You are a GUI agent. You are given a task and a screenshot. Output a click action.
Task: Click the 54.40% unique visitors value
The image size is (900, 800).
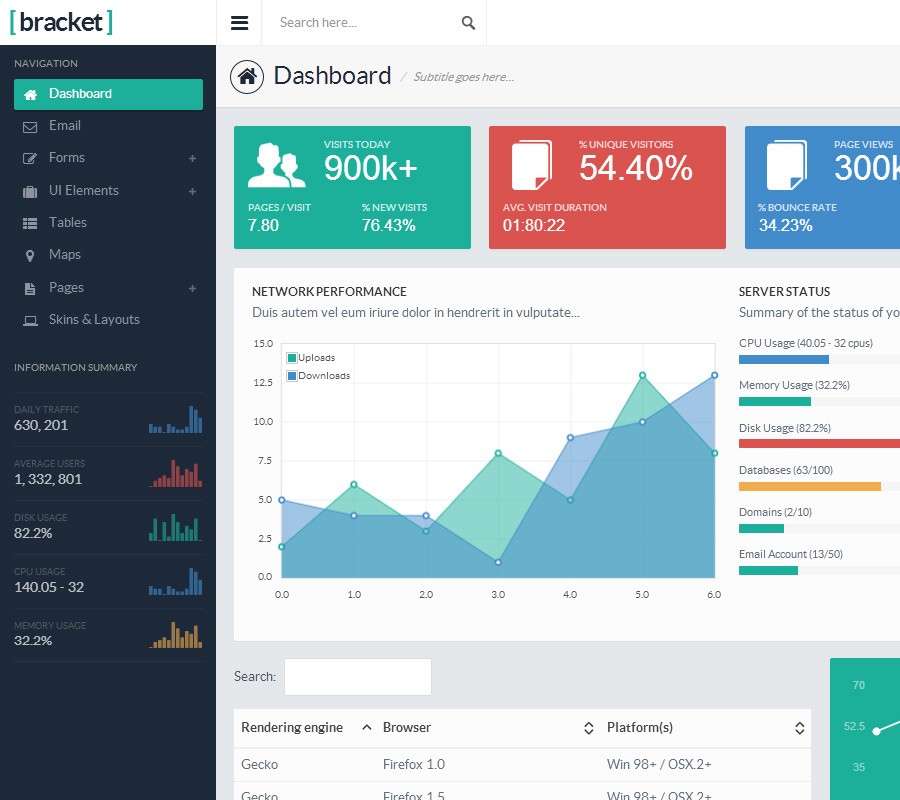(636, 168)
